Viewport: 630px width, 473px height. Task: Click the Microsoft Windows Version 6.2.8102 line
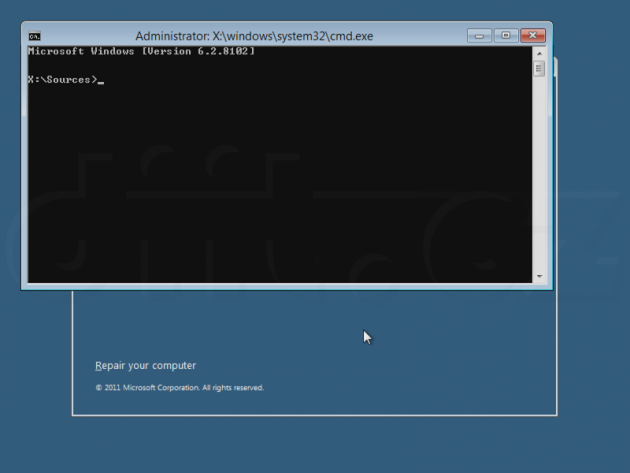click(x=141, y=51)
